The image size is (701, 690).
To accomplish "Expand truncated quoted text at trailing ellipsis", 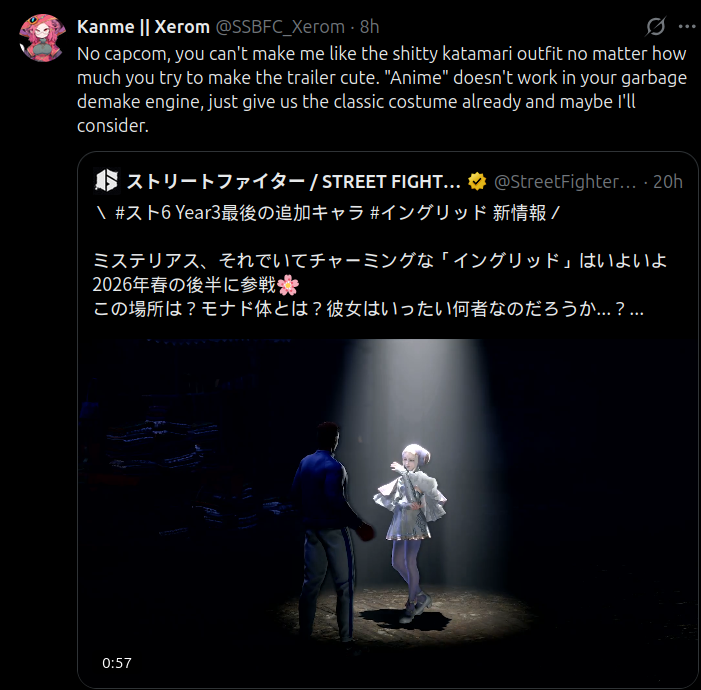I will coord(637,309).
